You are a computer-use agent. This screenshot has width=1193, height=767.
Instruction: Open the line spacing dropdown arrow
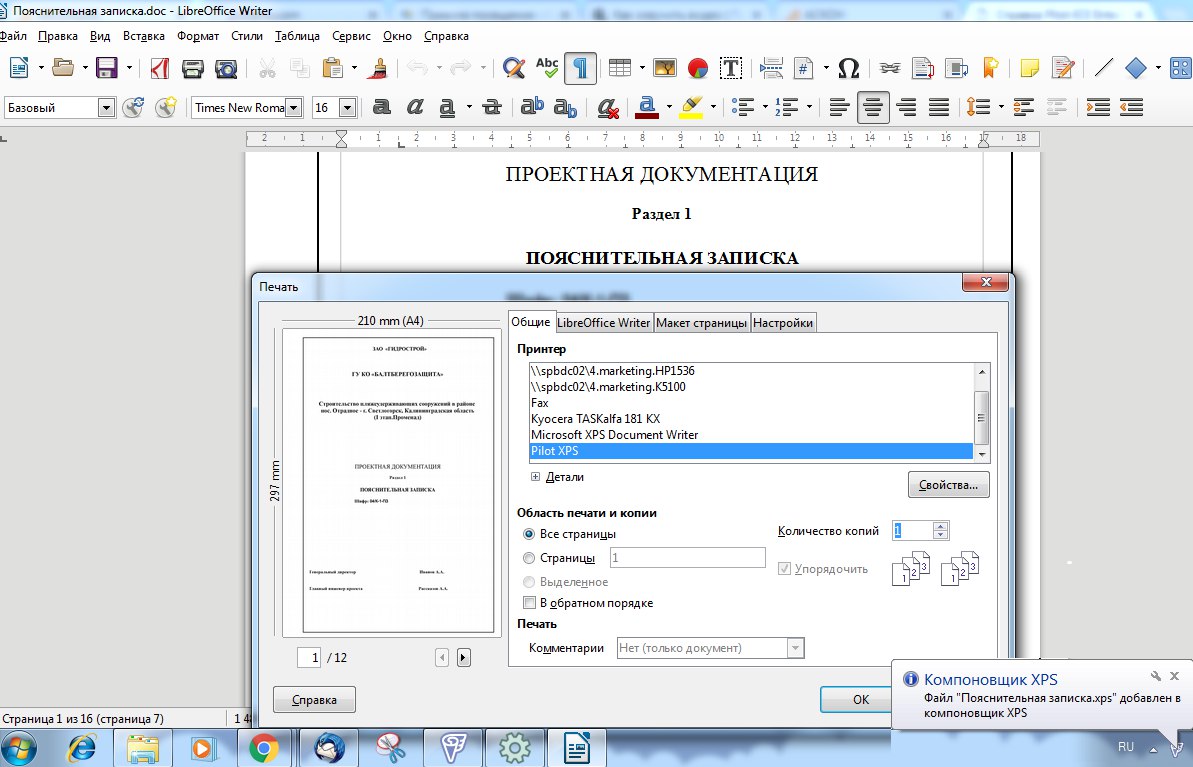[1001, 107]
